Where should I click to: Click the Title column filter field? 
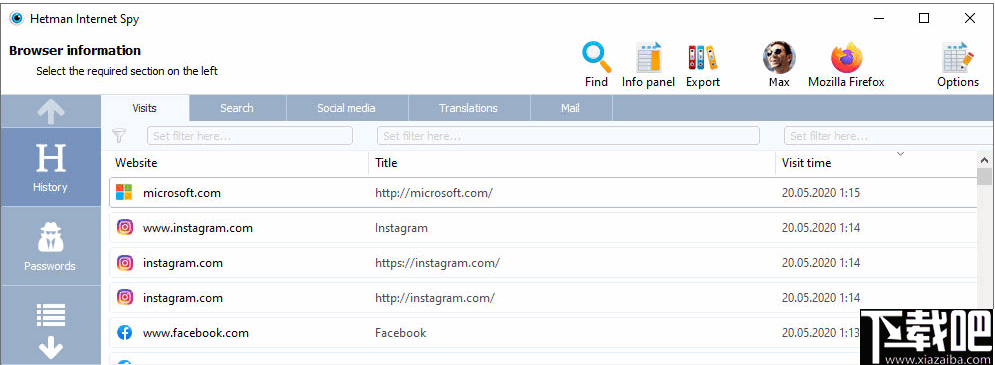click(569, 136)
